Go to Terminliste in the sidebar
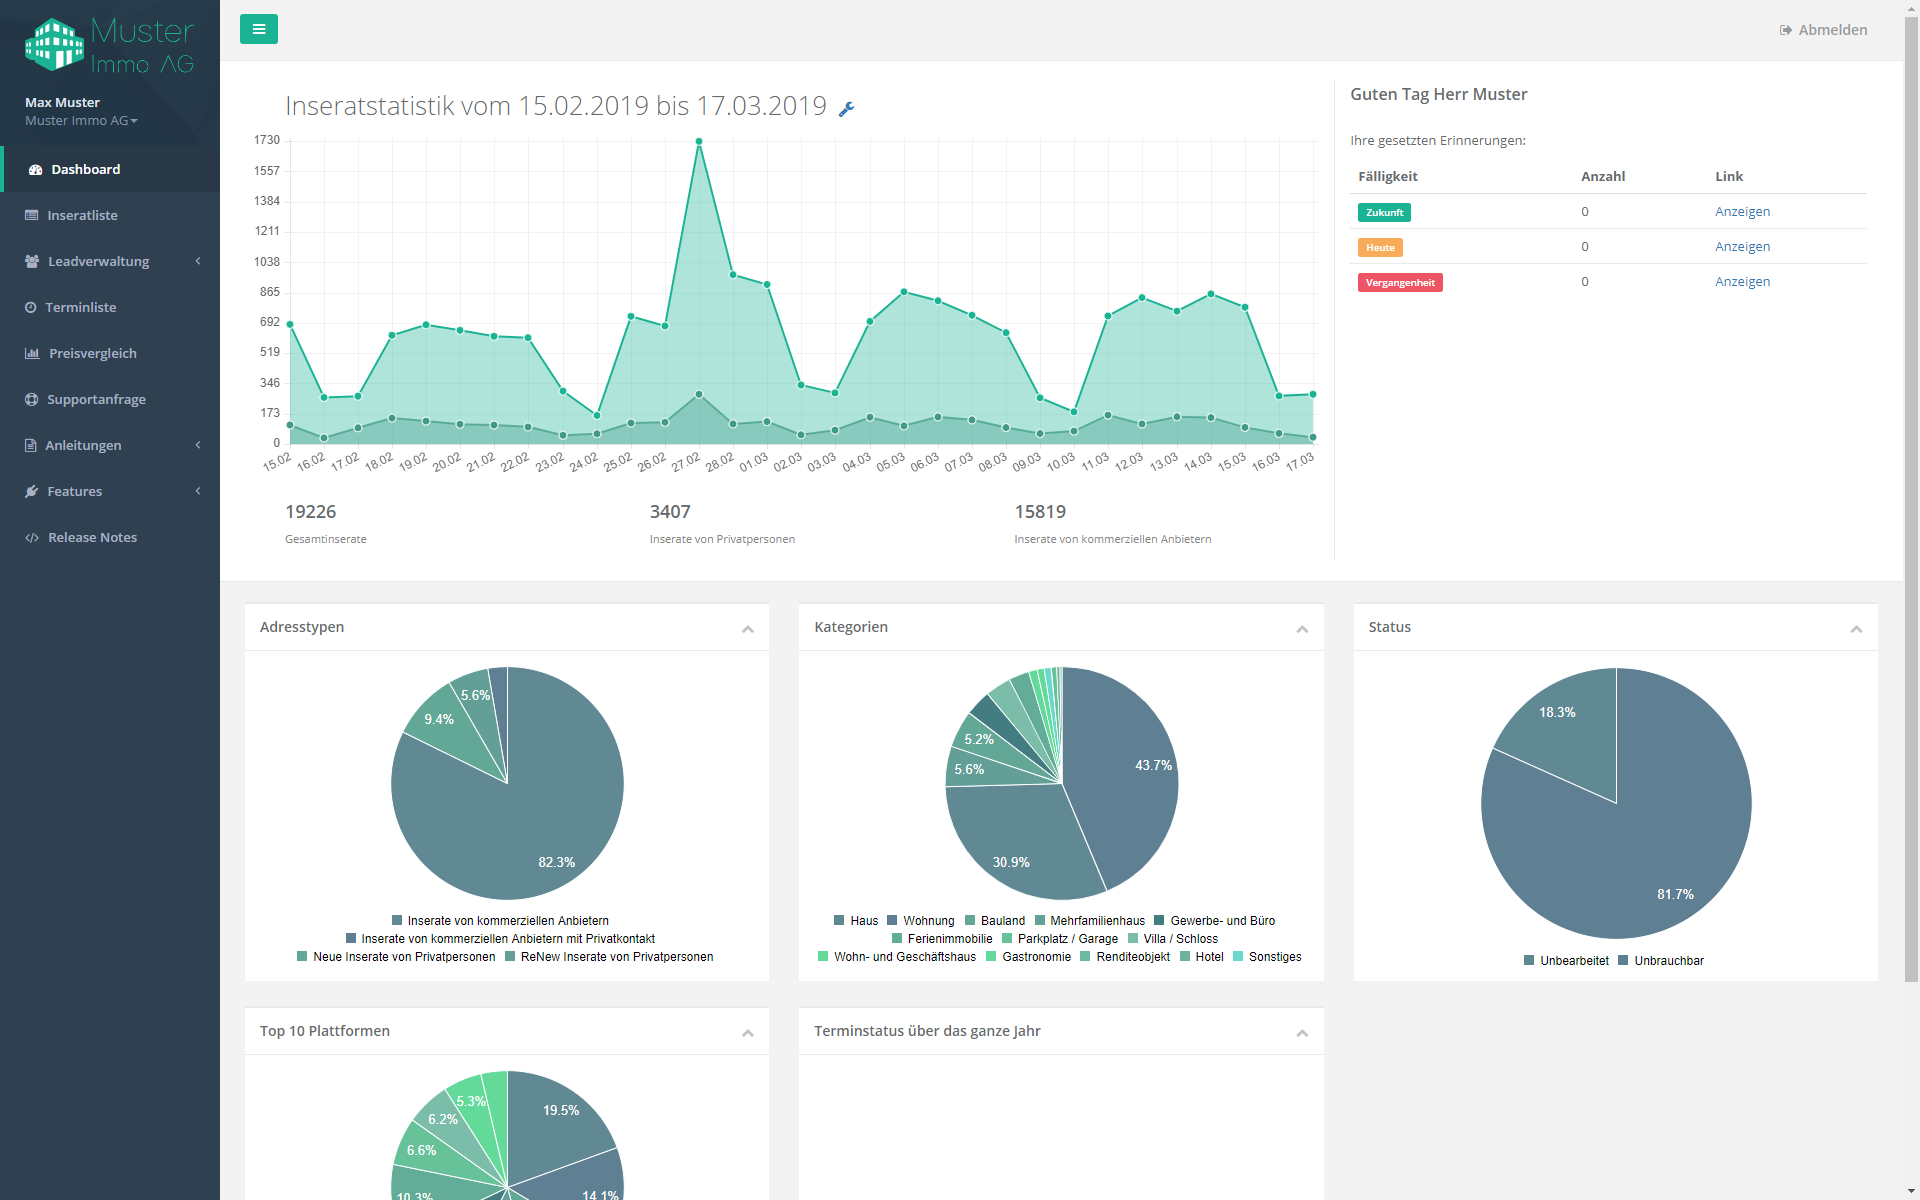This screenshot has width=1920, height=1200. click(110, 308)
